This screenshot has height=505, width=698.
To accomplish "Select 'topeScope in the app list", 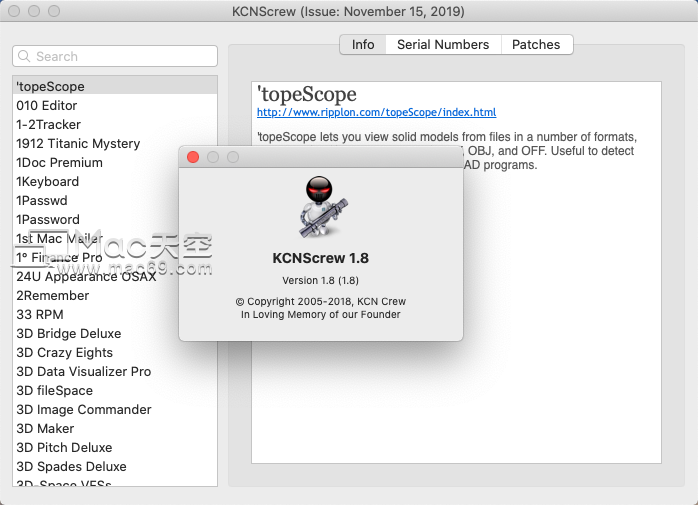I will tap(115, 86).
